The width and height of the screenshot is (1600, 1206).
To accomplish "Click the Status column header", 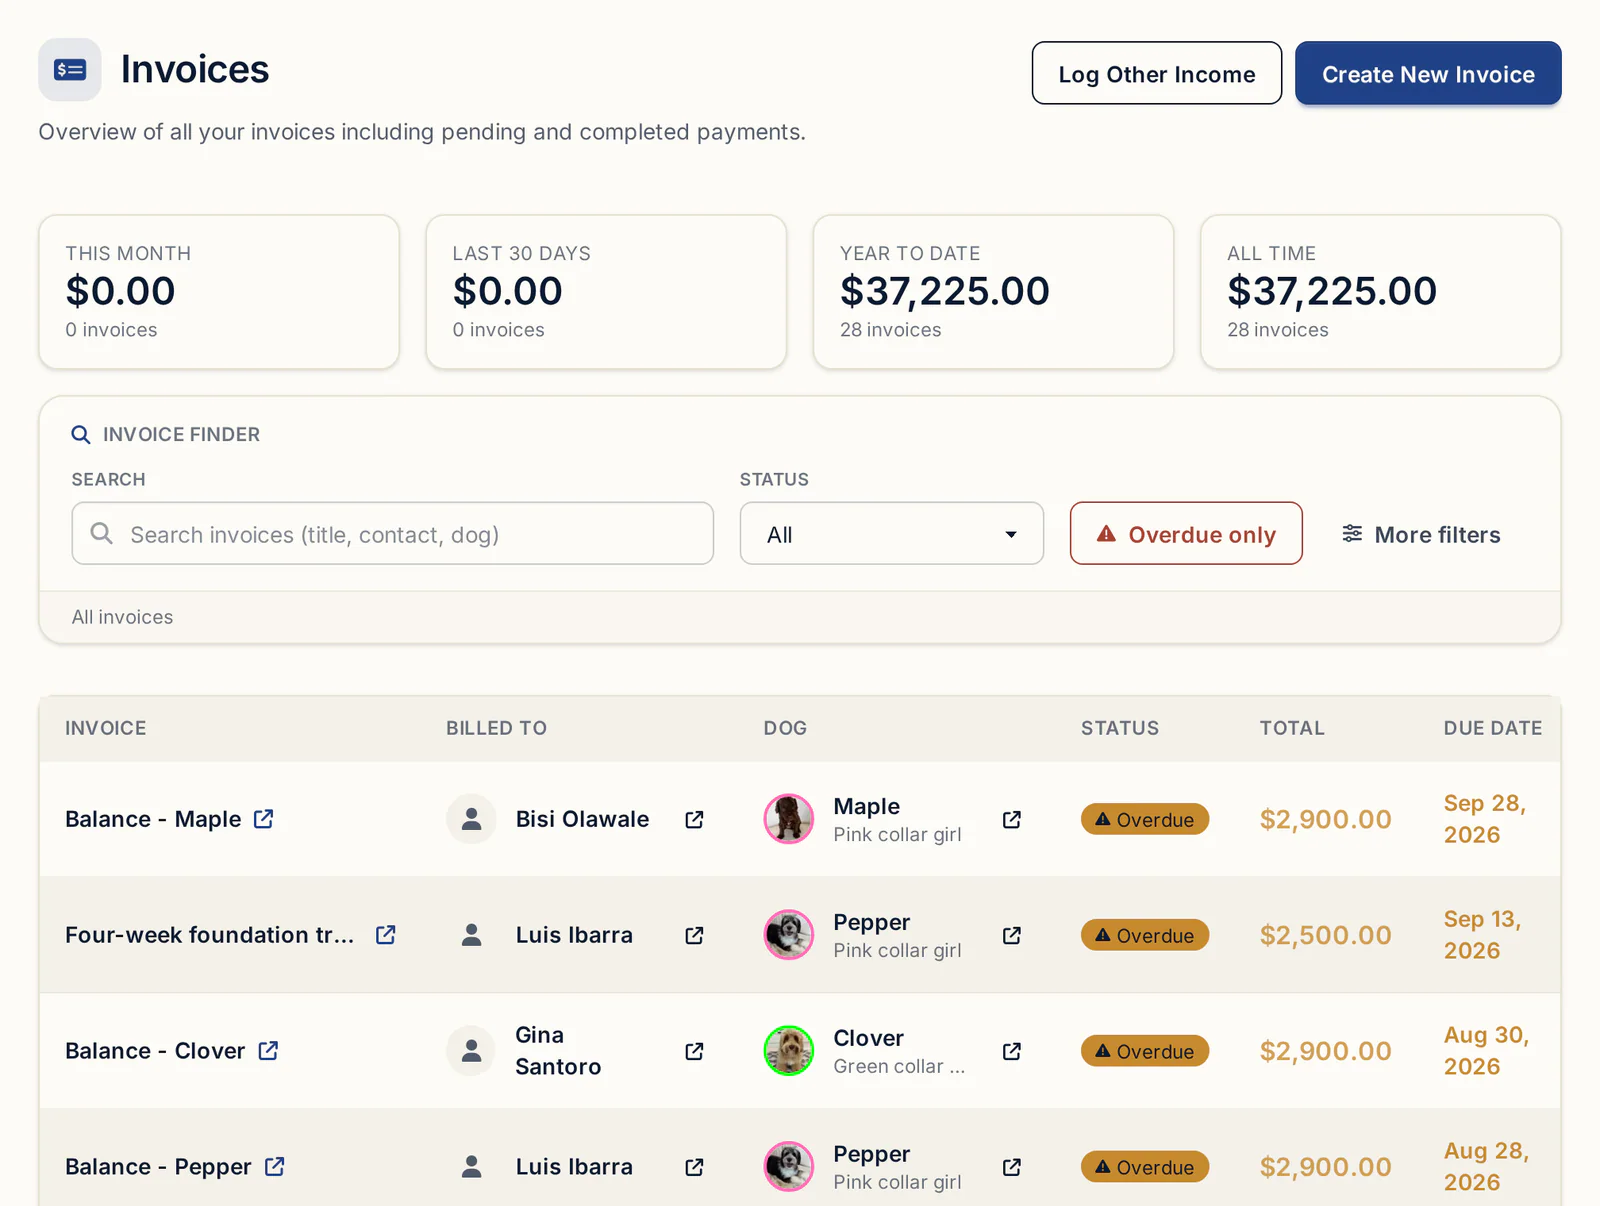I will [1120, 728].
